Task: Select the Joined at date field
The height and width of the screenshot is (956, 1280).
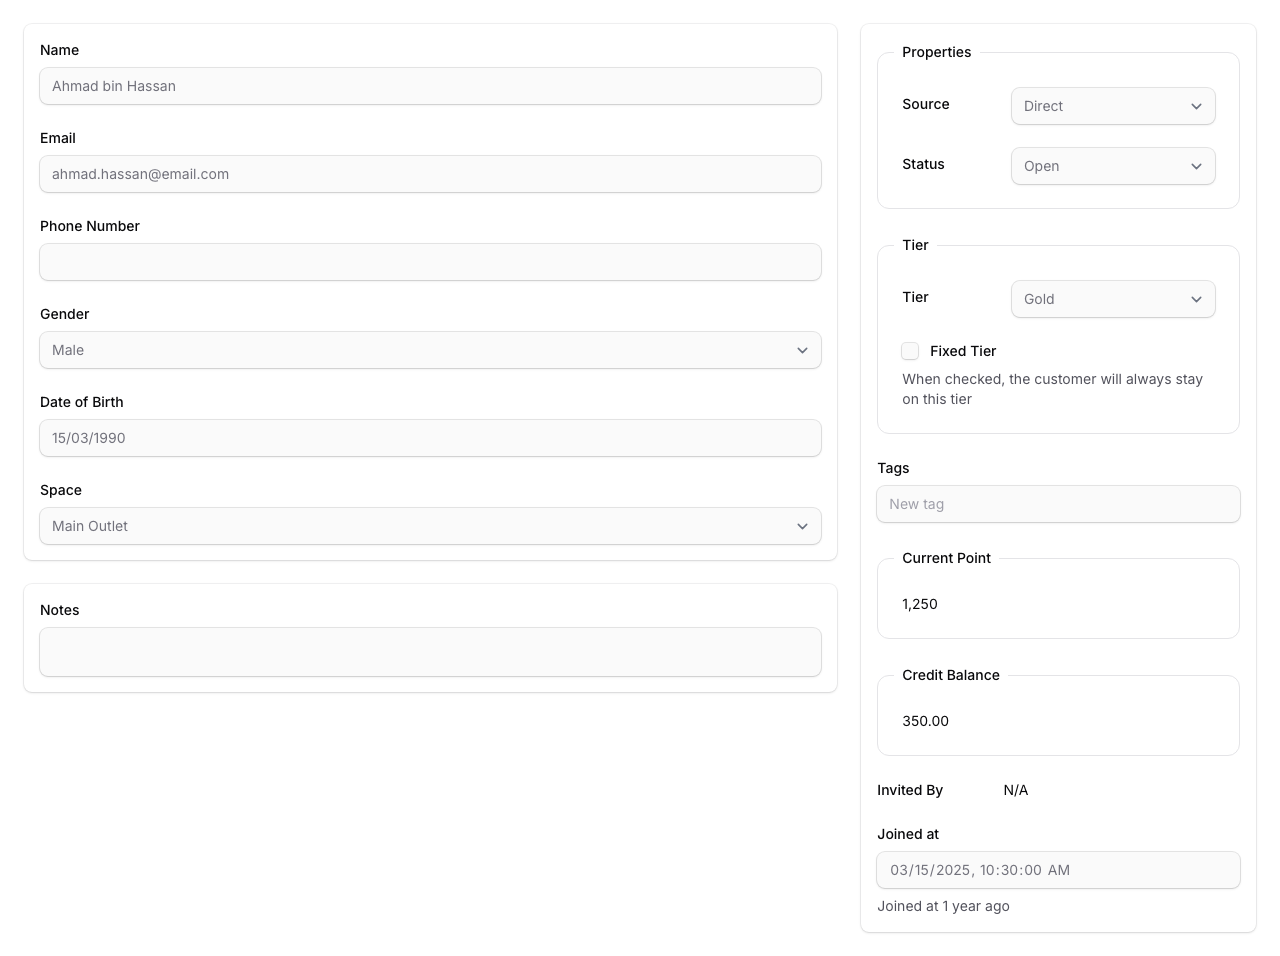Action: pos(1058,870)
